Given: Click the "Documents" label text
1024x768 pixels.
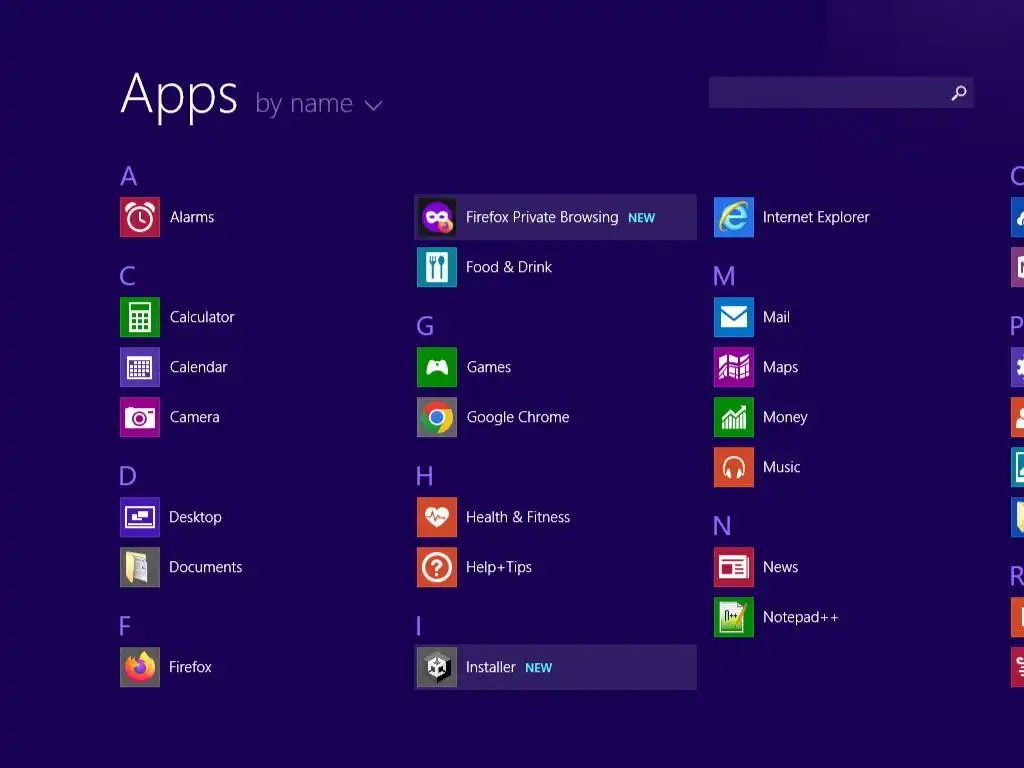Looking at the screenshot, I should (x=206, y=567).
